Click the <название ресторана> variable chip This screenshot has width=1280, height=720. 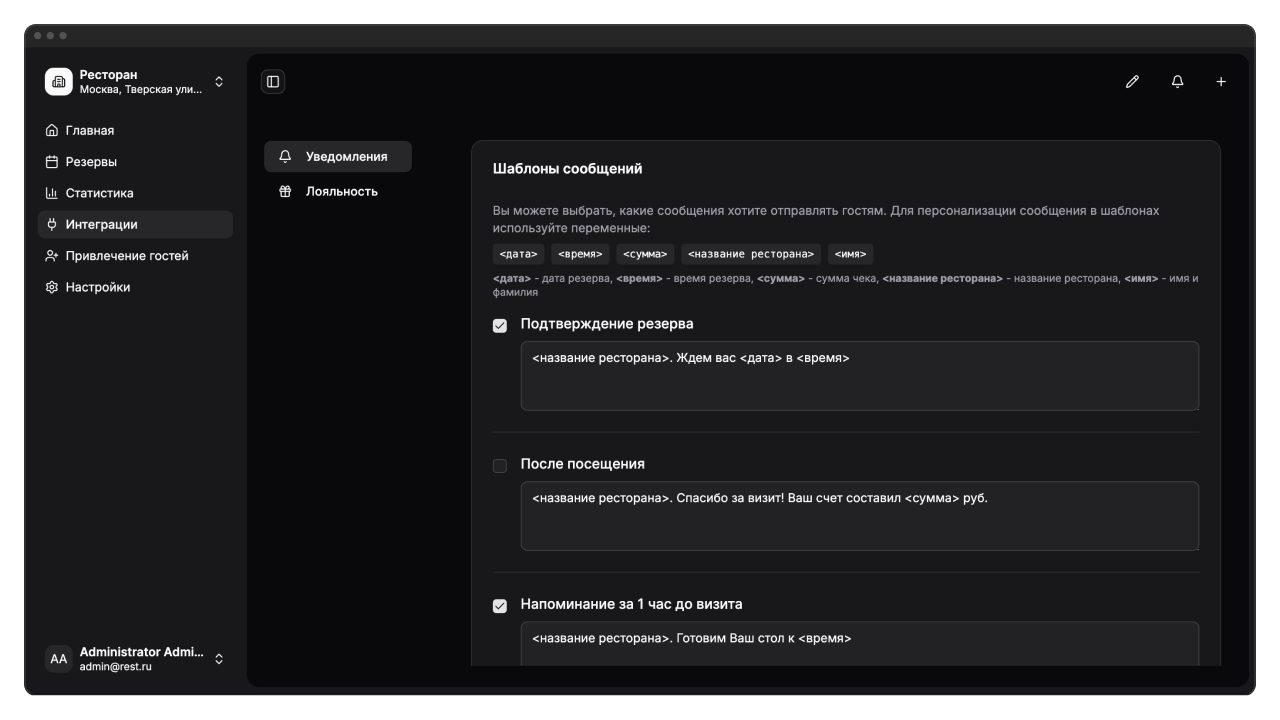[x=751, y=254]
